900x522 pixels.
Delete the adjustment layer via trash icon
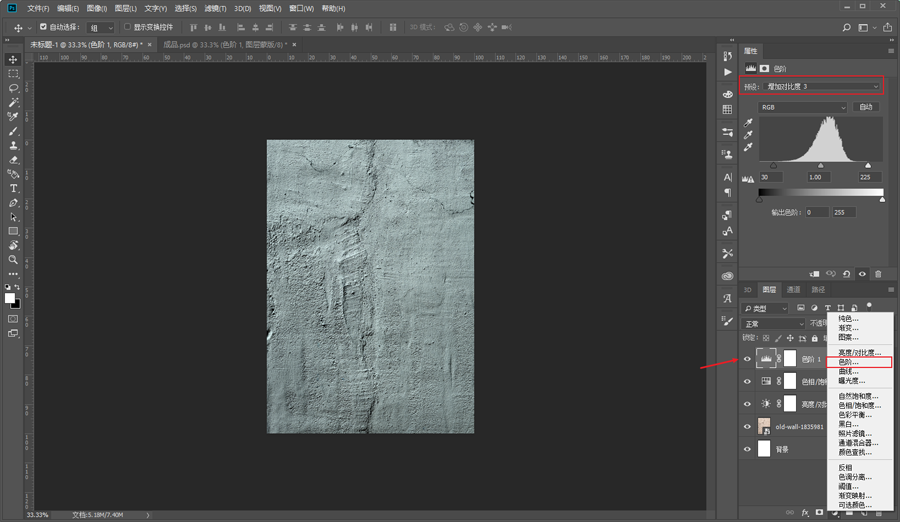[x=879, y=274]
